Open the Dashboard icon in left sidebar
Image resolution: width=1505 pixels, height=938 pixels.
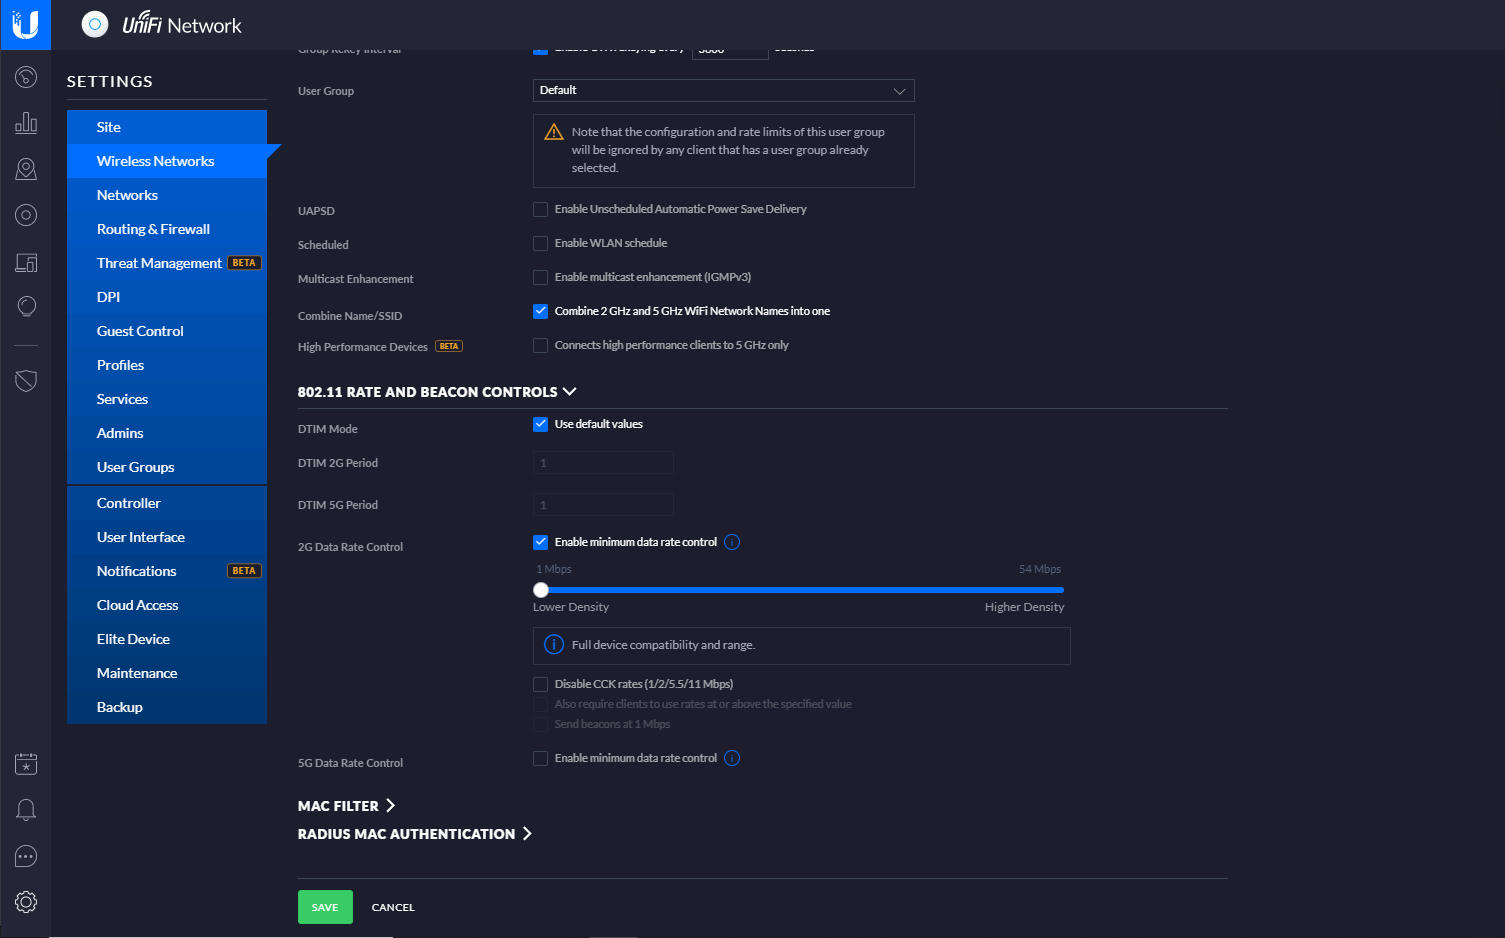[26, 77]
